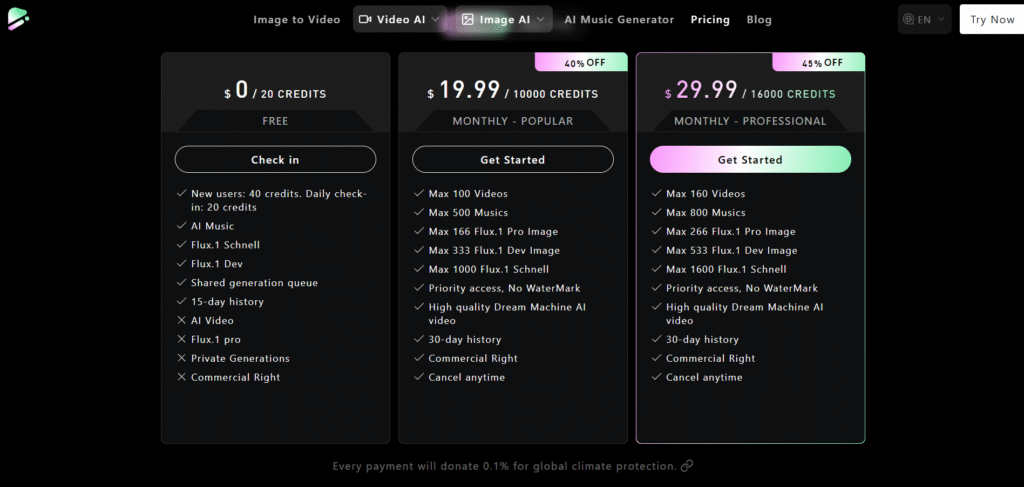Click Check in on the Free plan
Screen dimensions: 1024x487
tap(275, 159)
